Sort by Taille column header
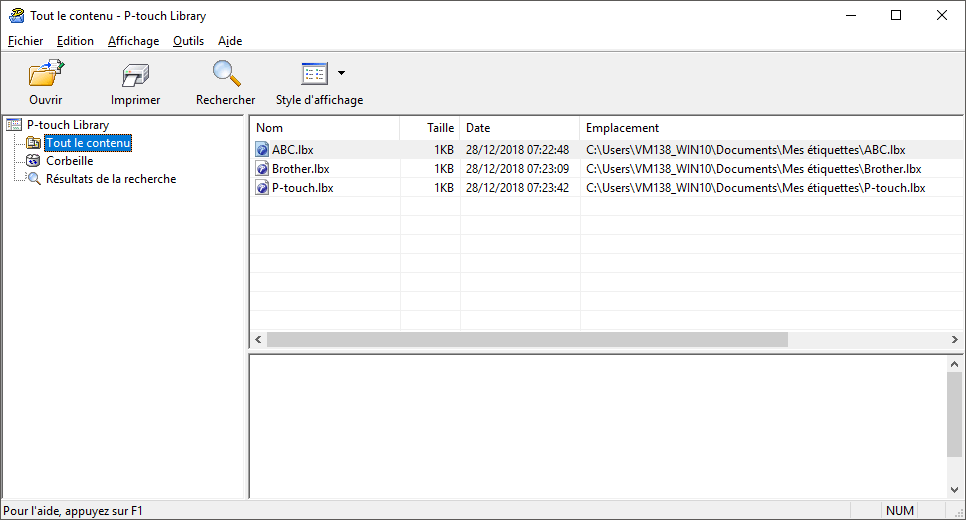This screenshot has width=966, height=520. point(430,128)
